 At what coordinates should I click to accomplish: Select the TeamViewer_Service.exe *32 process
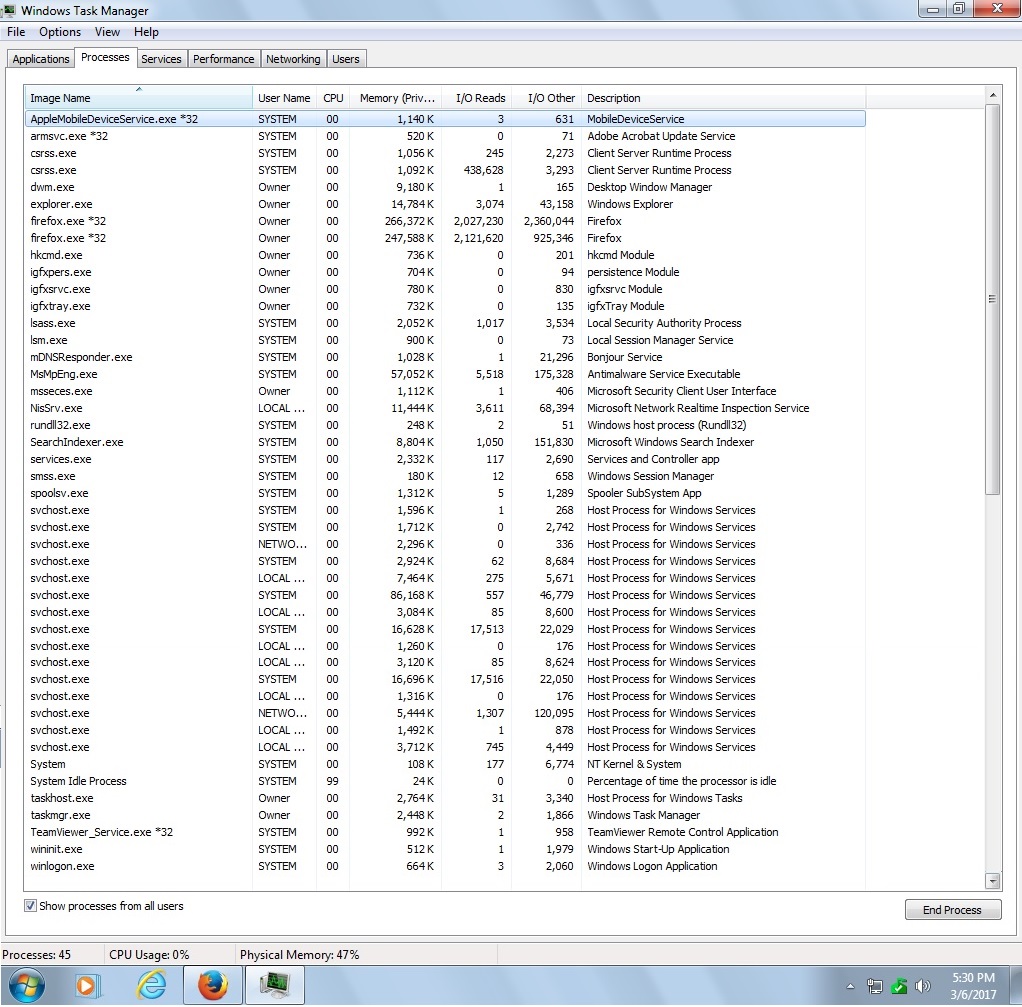click(445, 832)
